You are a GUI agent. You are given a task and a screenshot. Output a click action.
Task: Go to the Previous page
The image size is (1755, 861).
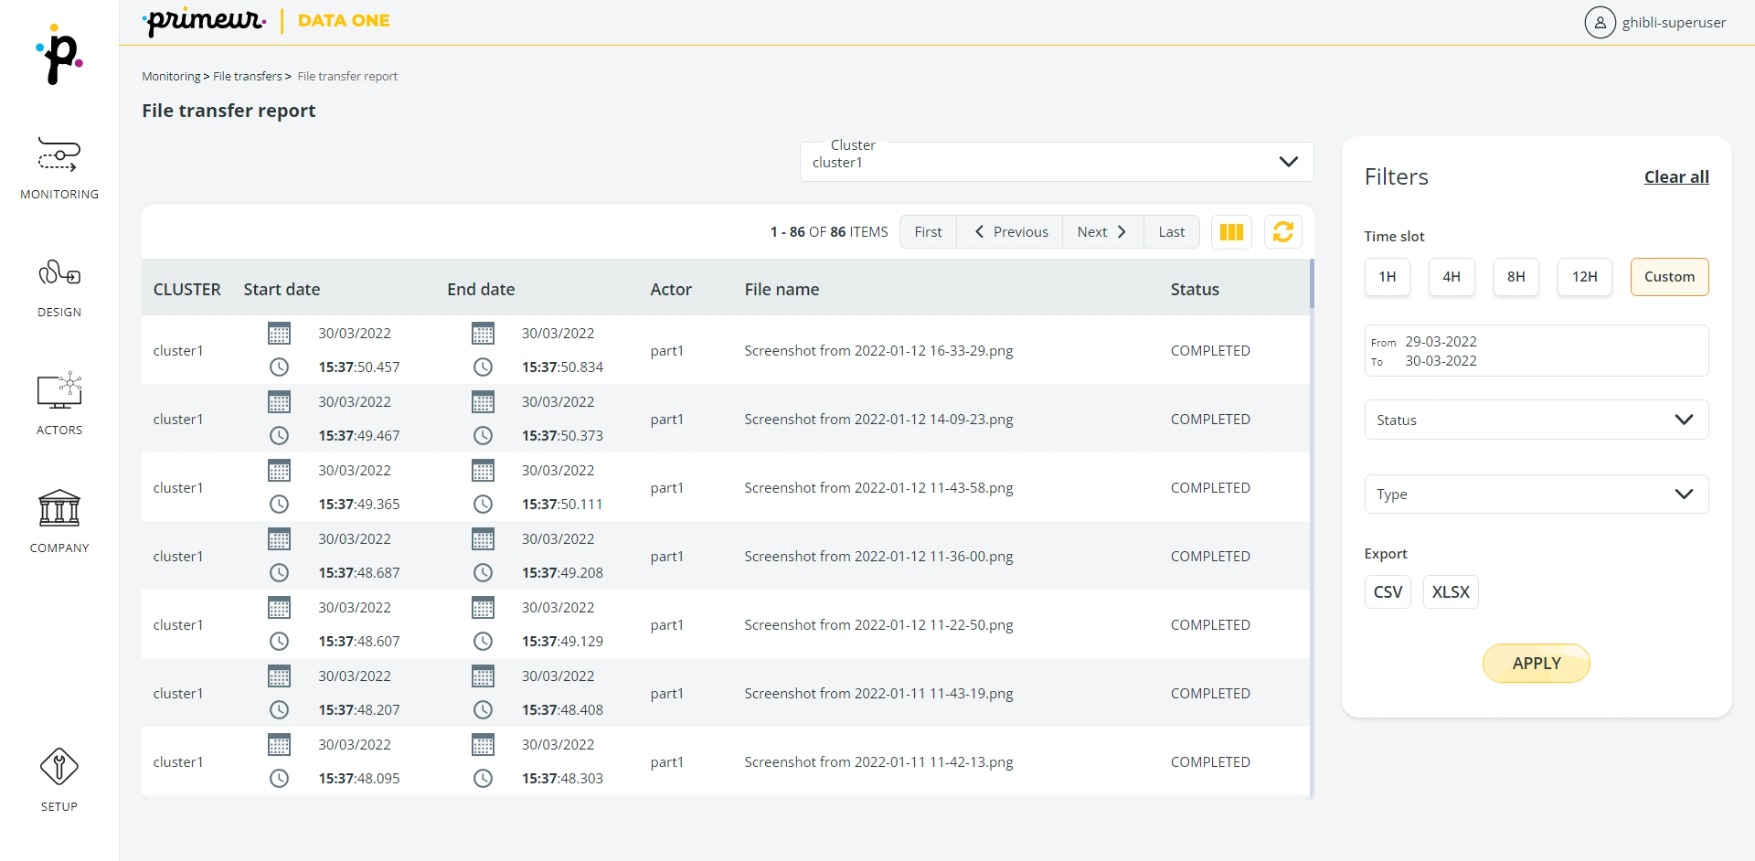[1010, 232]
